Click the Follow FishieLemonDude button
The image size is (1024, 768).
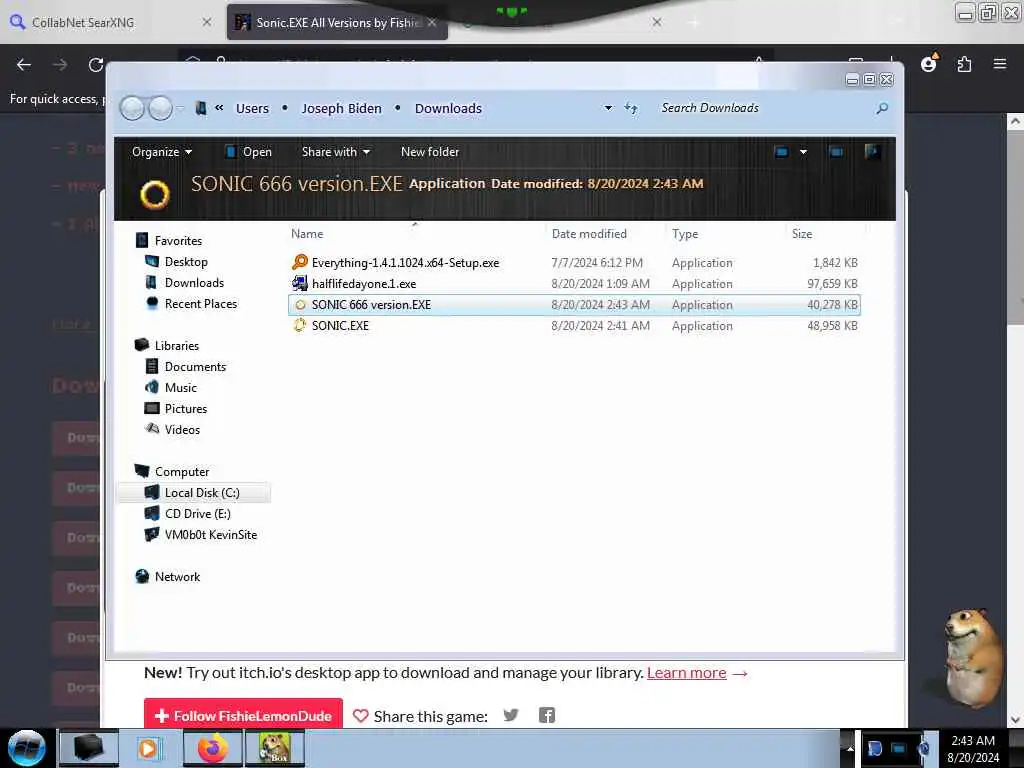pos(243,716)
